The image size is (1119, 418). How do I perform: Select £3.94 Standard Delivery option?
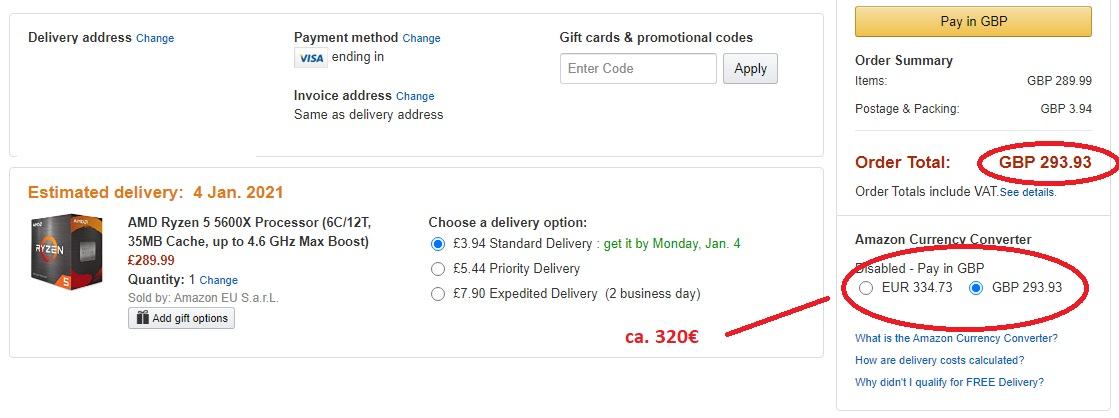tap(438, 244)
